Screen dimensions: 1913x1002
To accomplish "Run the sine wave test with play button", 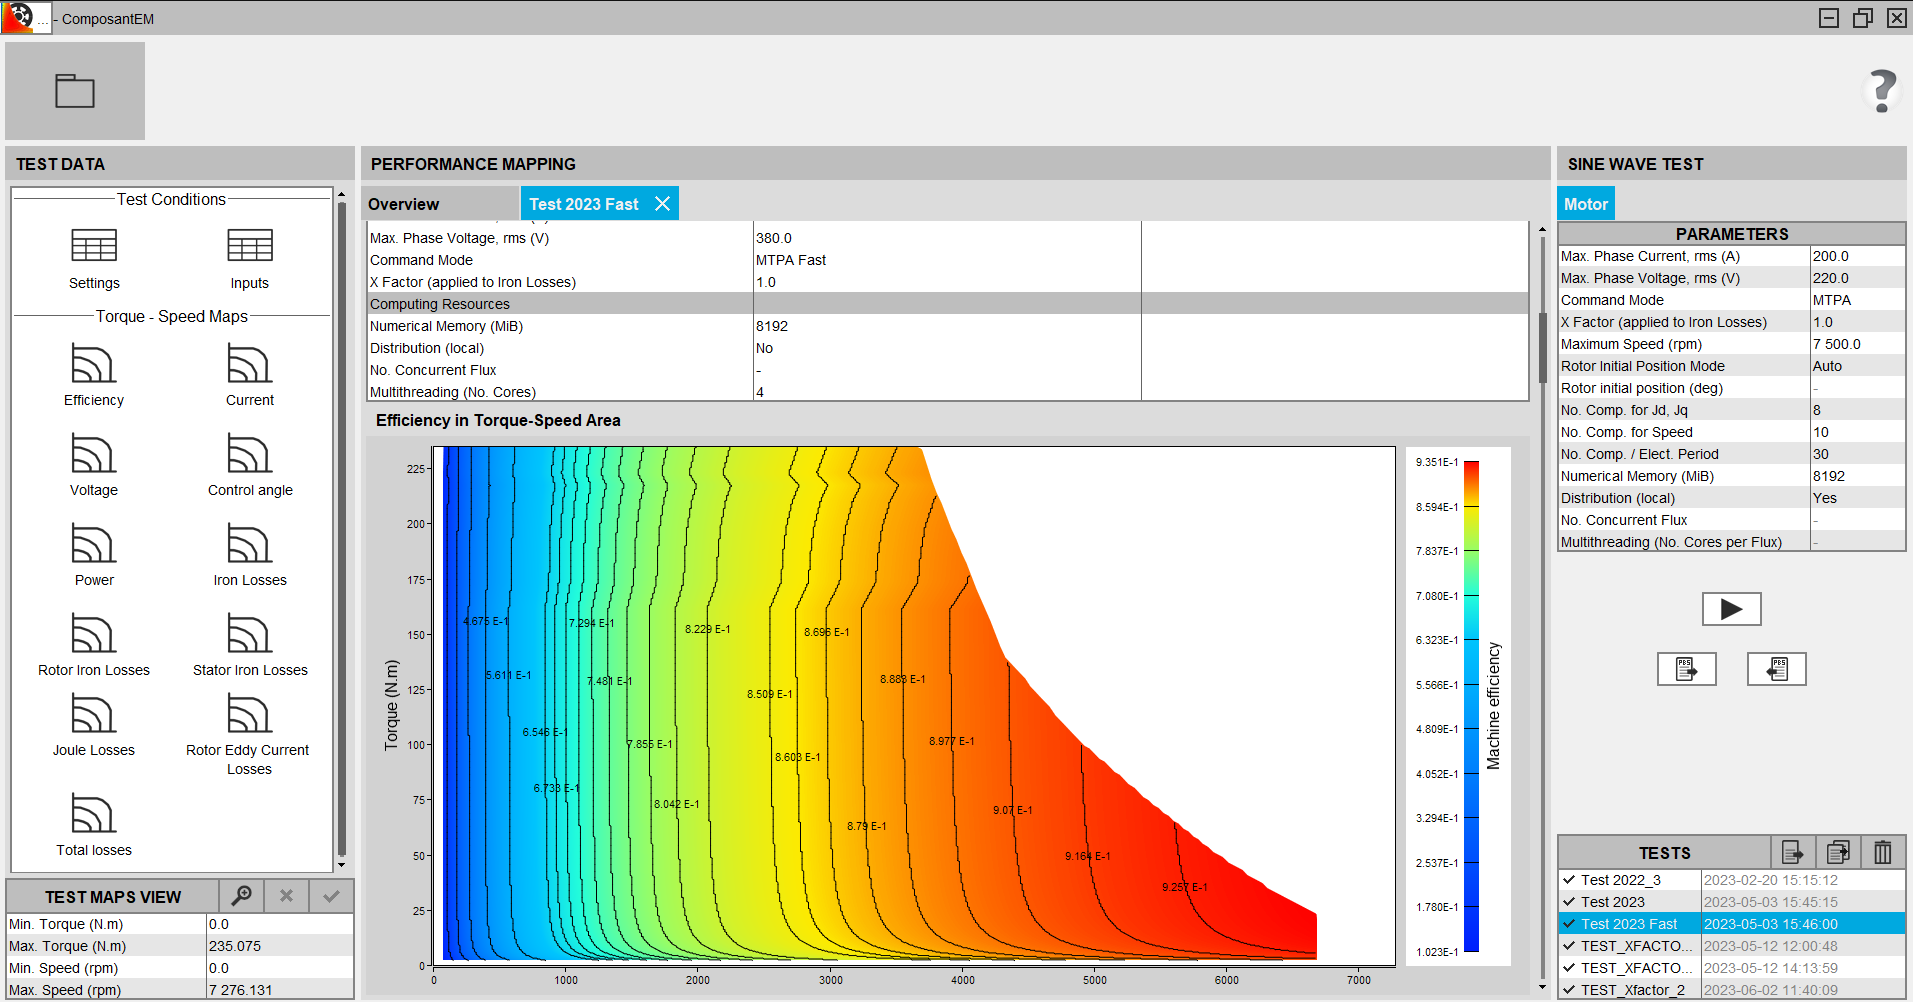I will [x=1731, y=609].
